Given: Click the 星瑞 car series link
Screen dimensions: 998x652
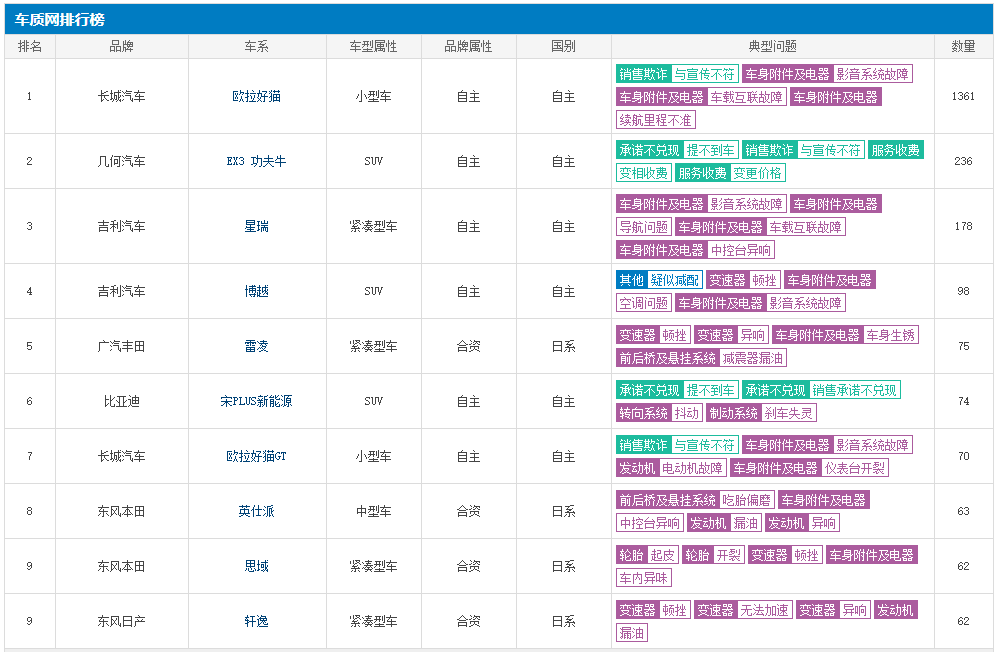Looking at the screenshot, I should click(257, 226).
